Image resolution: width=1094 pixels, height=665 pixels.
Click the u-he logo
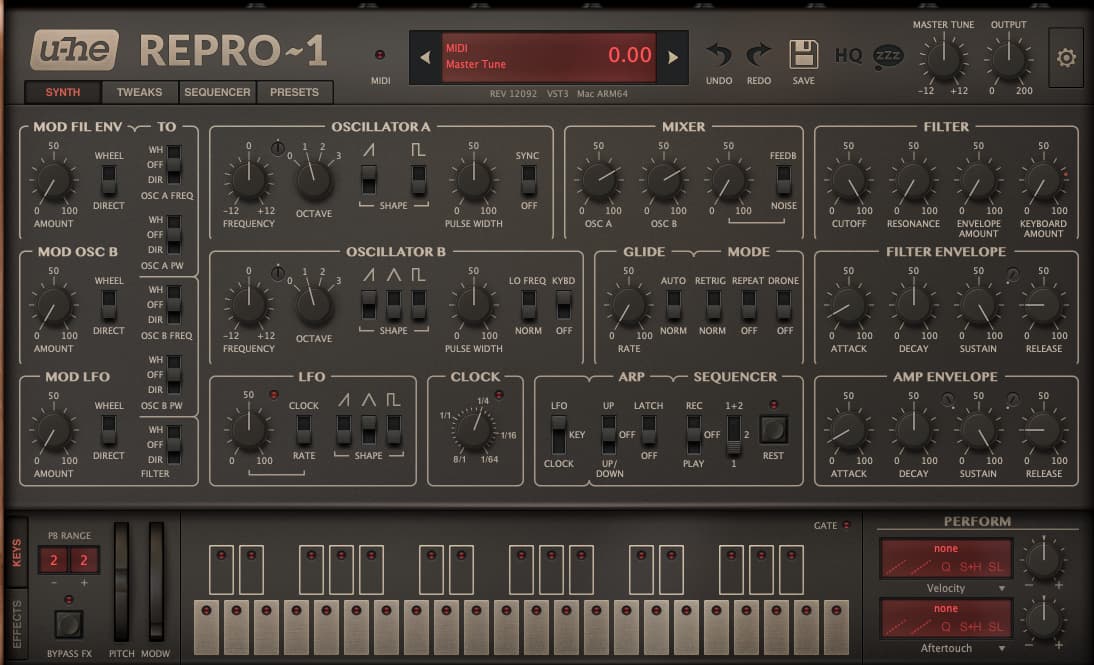(74, 50)
